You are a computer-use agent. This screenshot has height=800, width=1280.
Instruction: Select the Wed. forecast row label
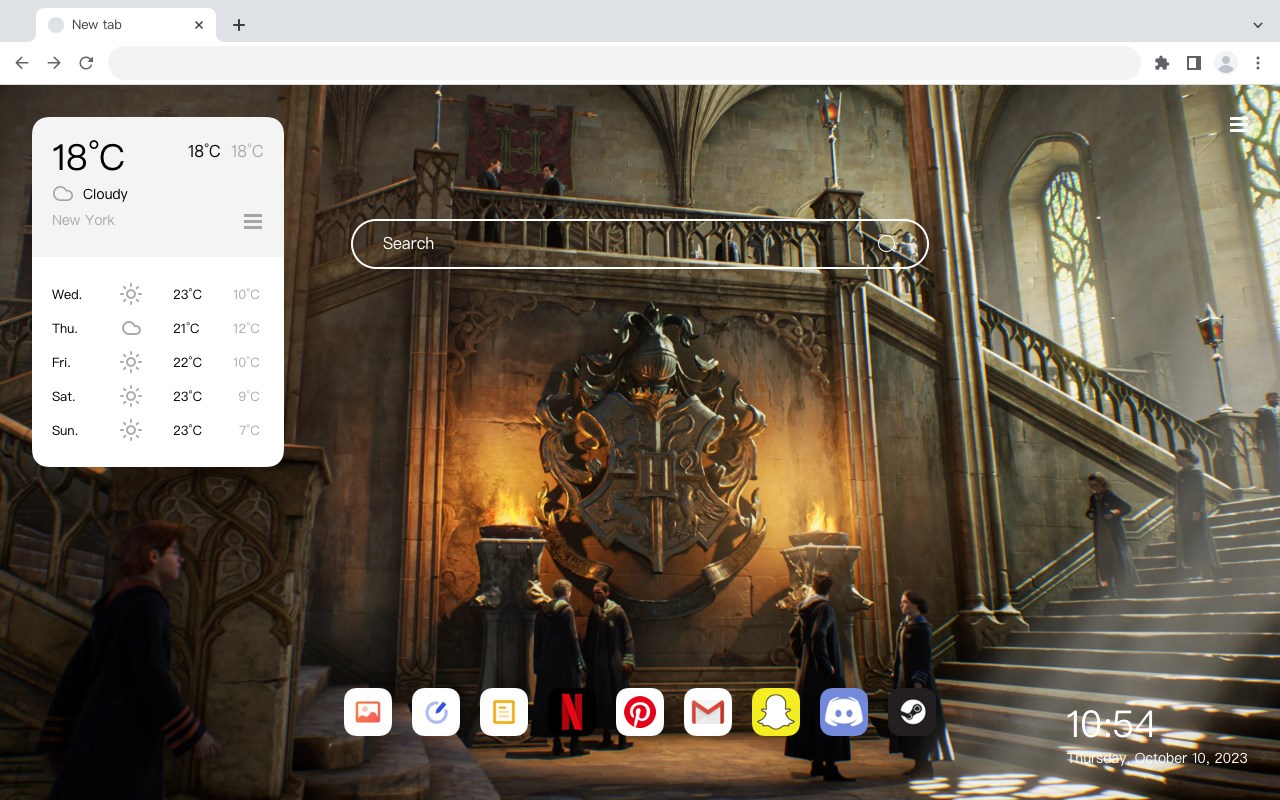67,295
